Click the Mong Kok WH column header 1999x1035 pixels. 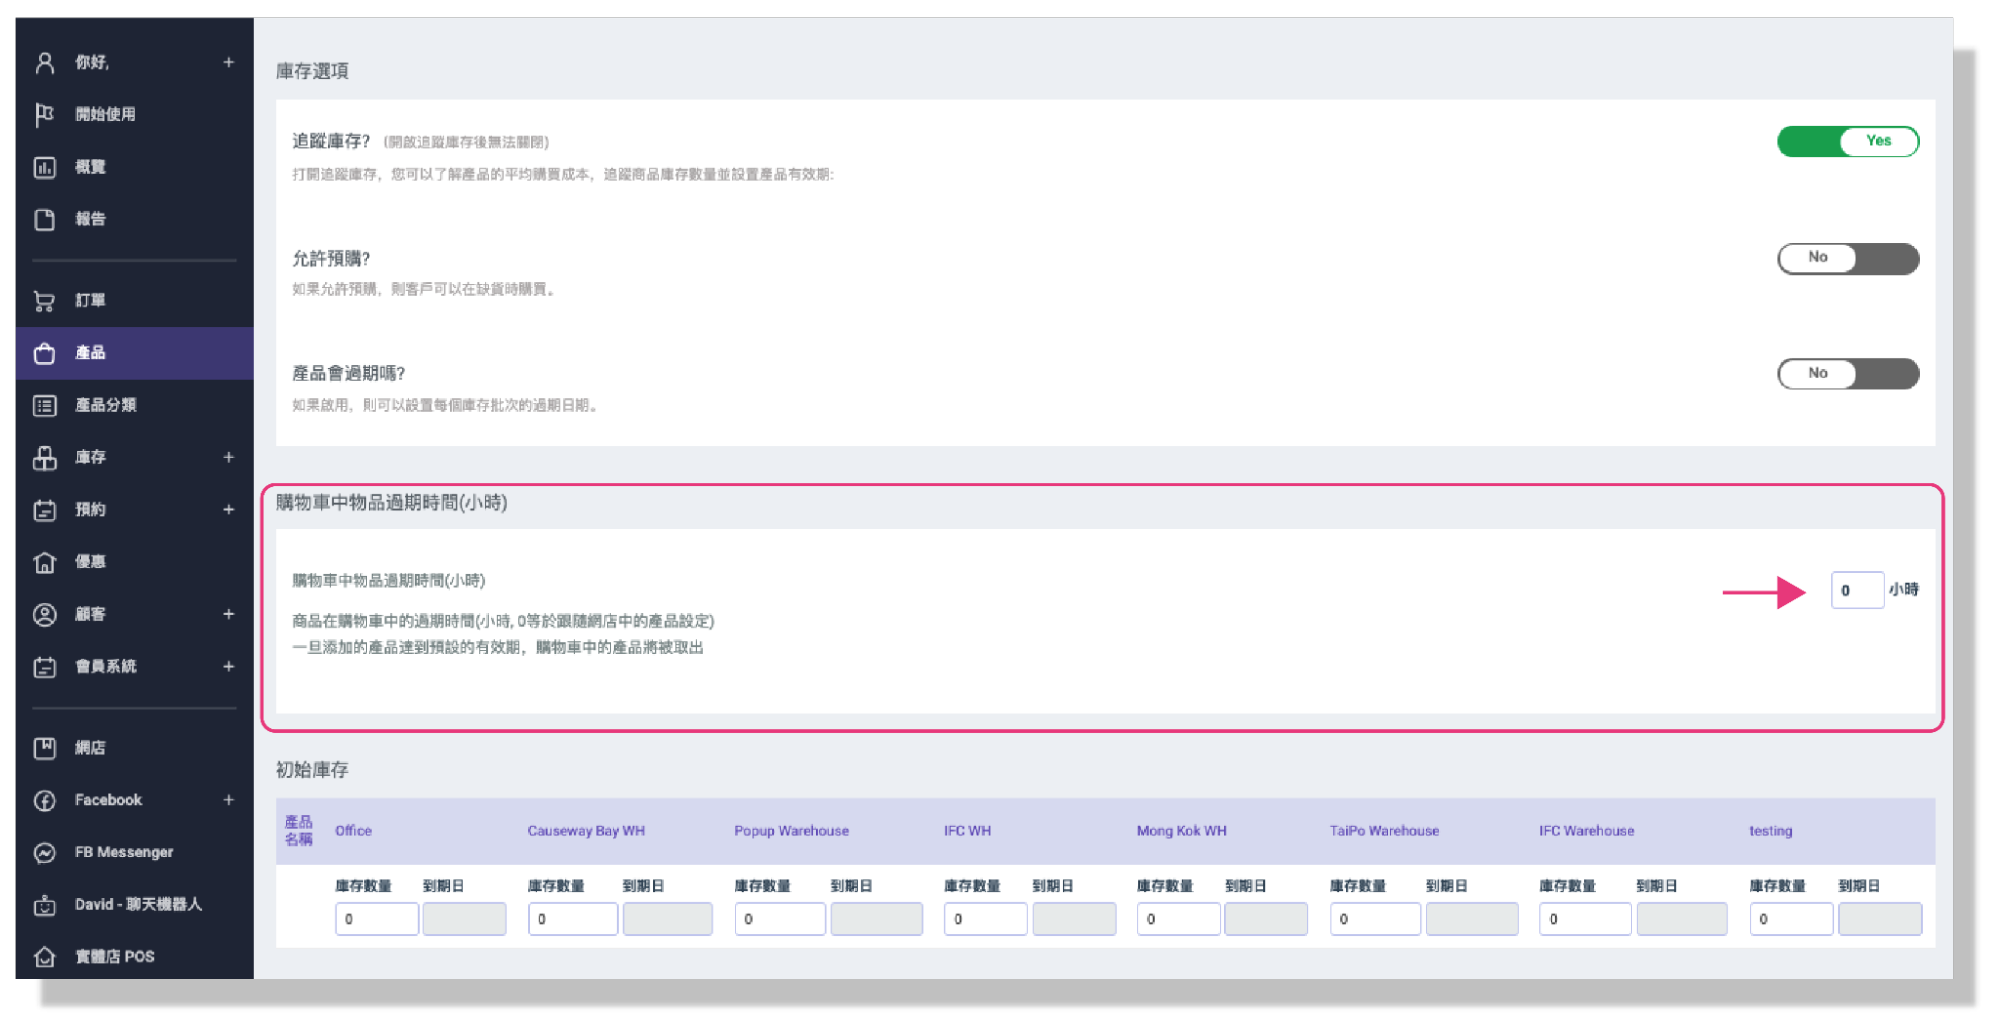coord(1181,831)
